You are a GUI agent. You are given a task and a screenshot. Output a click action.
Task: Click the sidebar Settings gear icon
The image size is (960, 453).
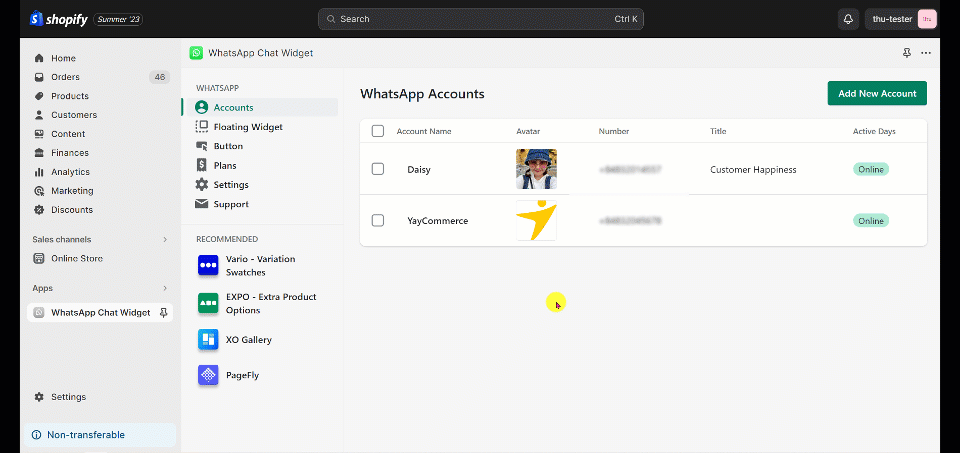[x=39, y=397]
